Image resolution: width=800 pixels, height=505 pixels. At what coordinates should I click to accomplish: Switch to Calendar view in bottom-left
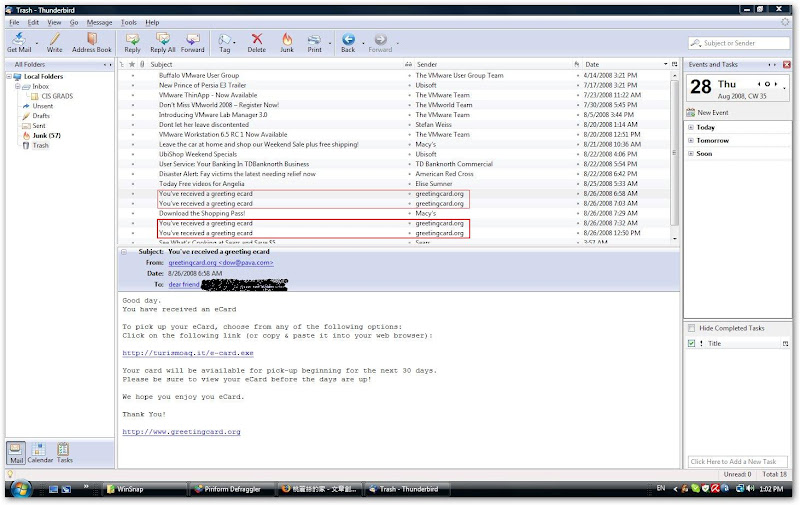pos(39,453)
